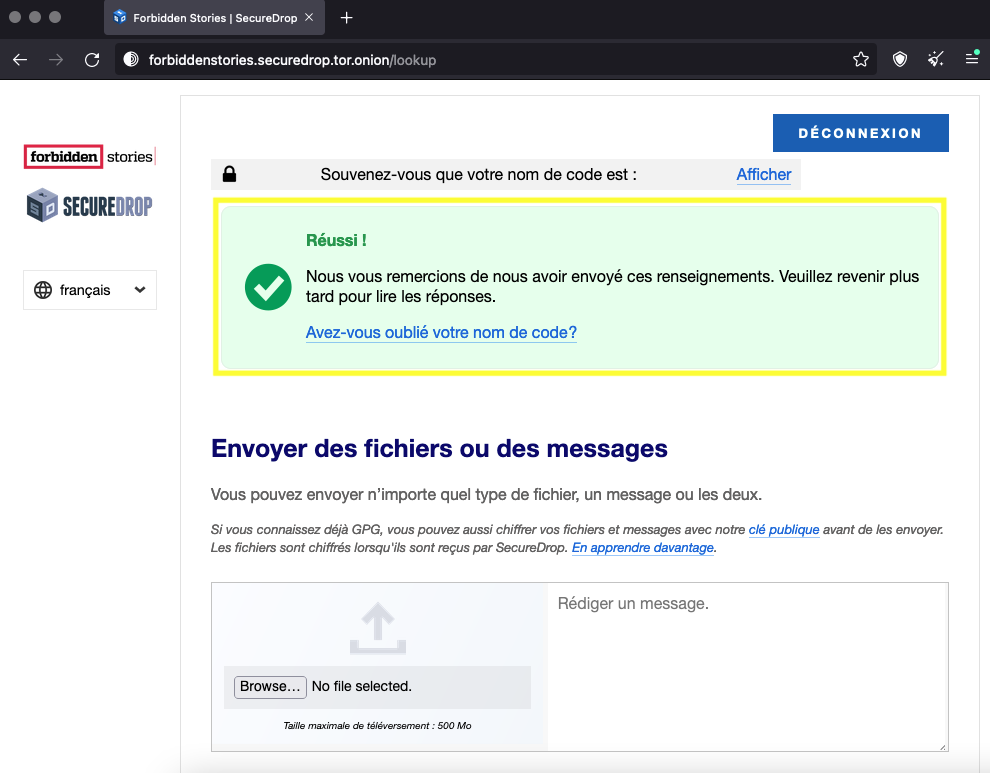Click the New Identity broom icon
This screenshot has width=990, height=773.
coord(936,60)
